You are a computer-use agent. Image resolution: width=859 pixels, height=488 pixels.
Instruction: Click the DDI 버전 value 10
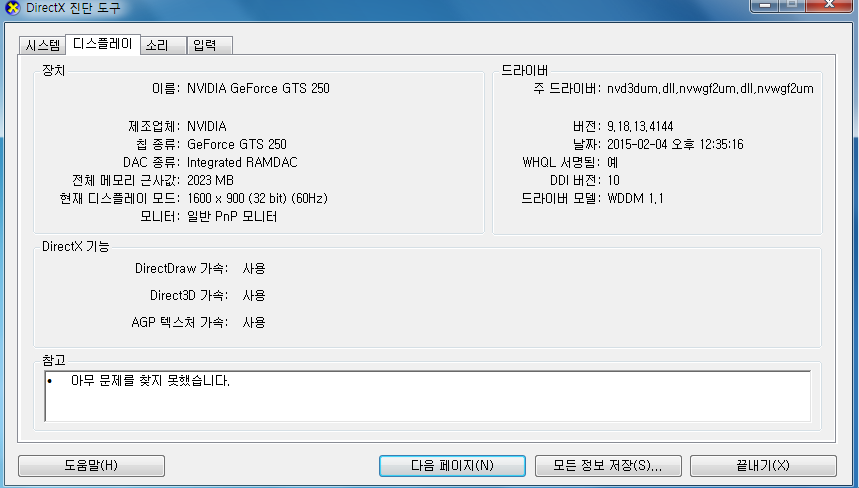pos(613,181)
